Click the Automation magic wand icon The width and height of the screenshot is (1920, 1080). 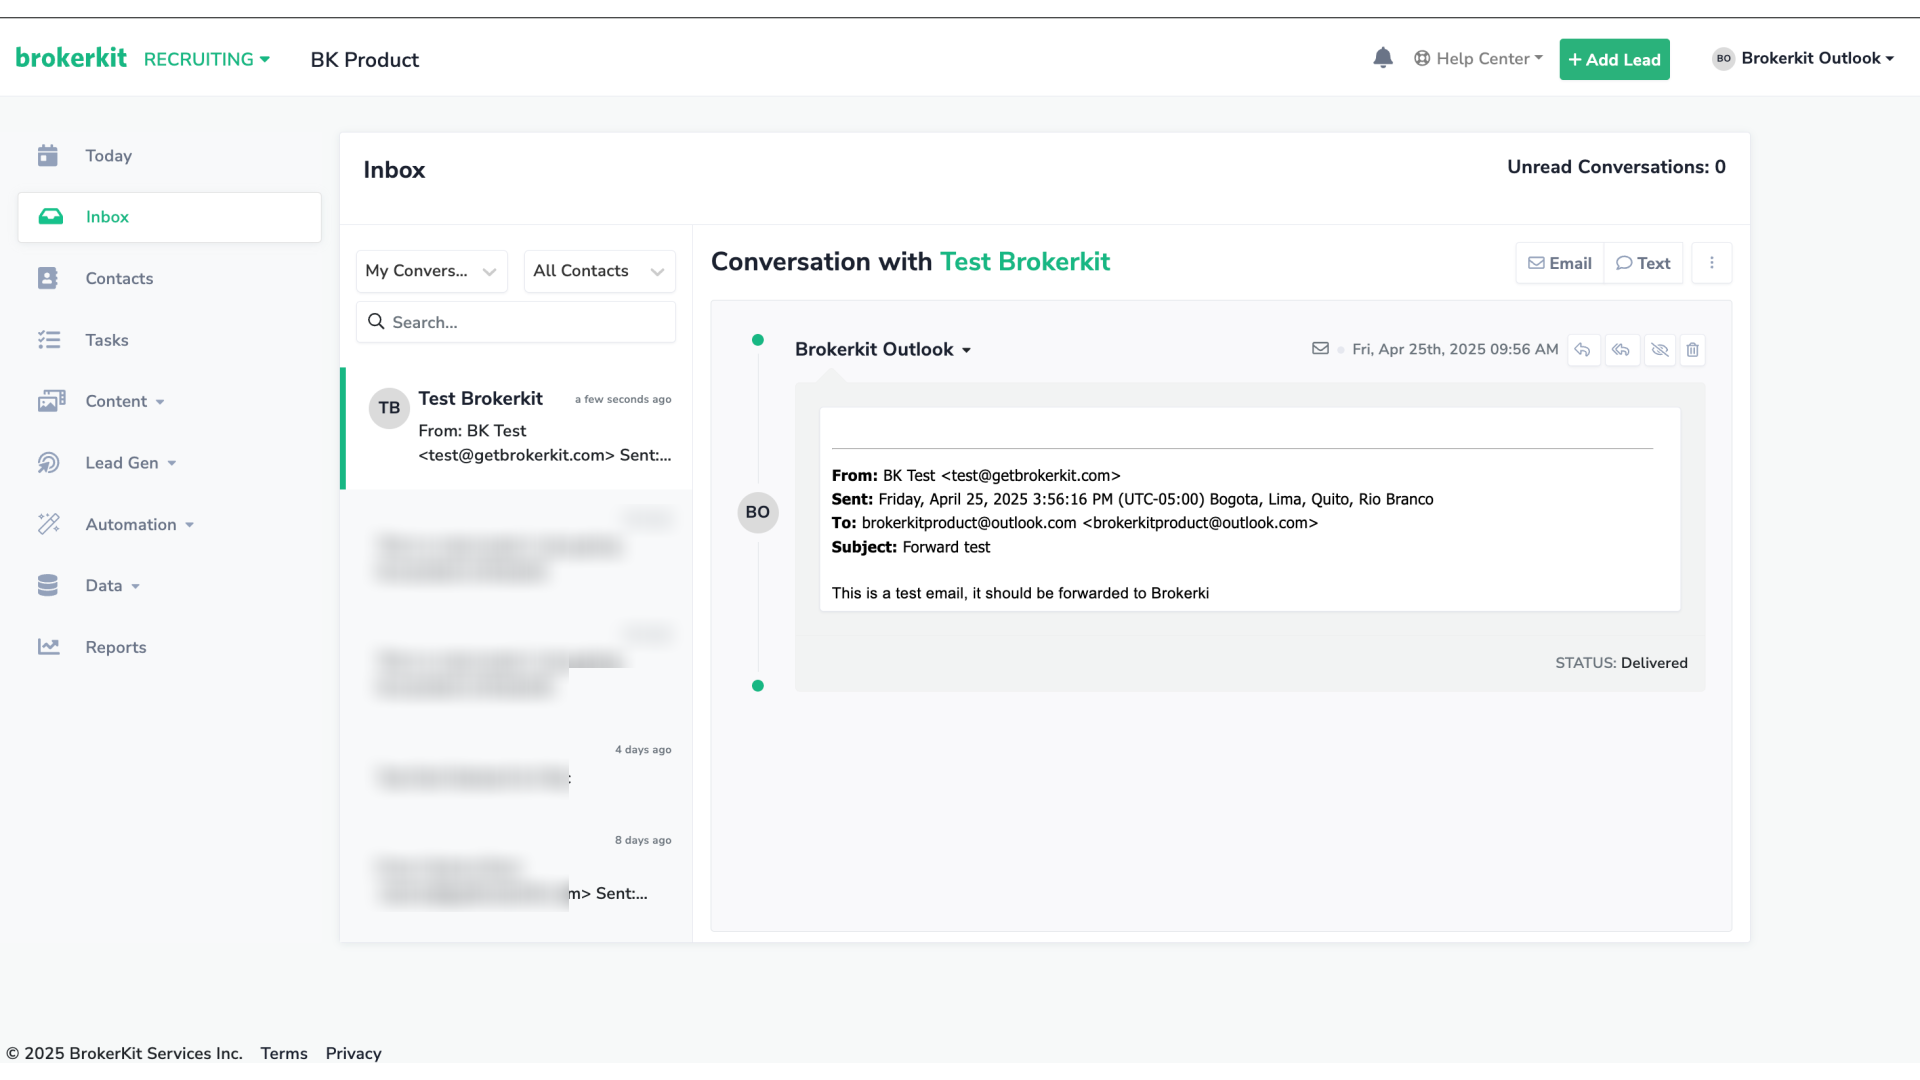click(49, 524)
